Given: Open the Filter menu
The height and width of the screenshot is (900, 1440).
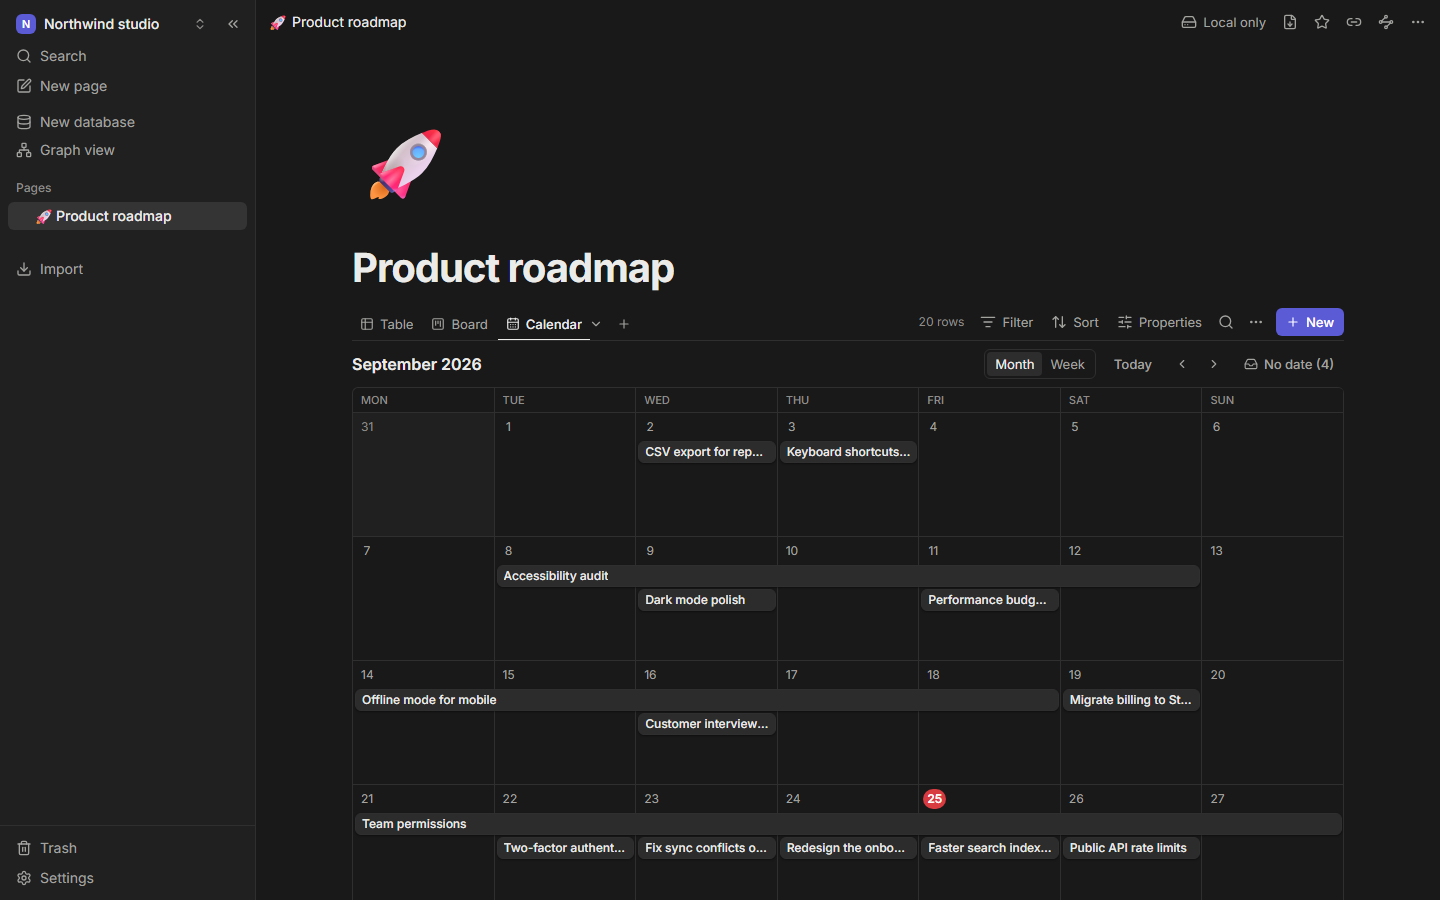Looking at the screenshot, I should [x=1007, y=322].
